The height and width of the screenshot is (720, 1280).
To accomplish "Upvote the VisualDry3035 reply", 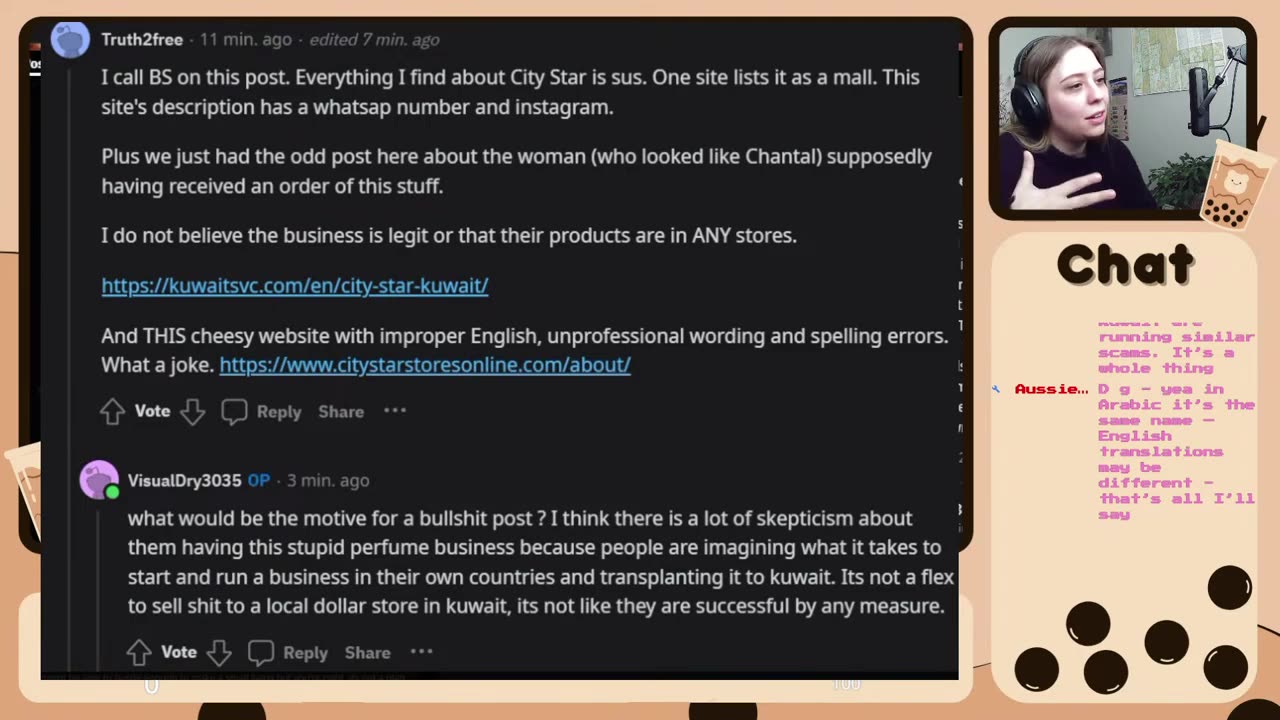I will click(x=139, y=652).
